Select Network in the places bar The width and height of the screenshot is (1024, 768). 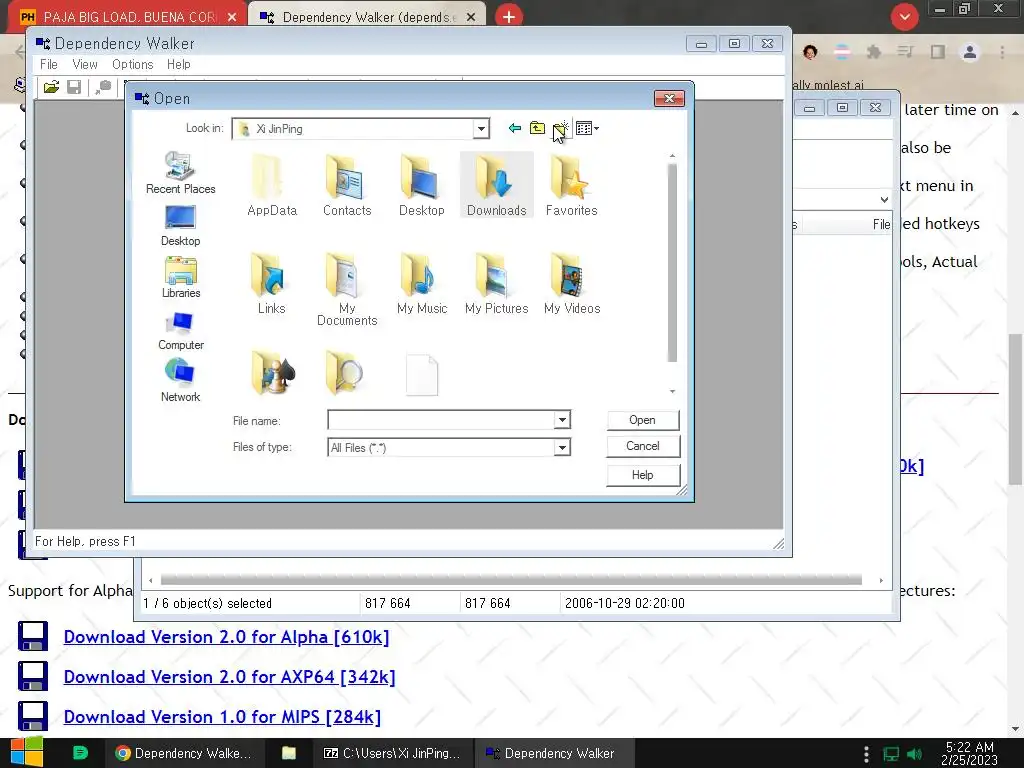(x=180, y=381)
